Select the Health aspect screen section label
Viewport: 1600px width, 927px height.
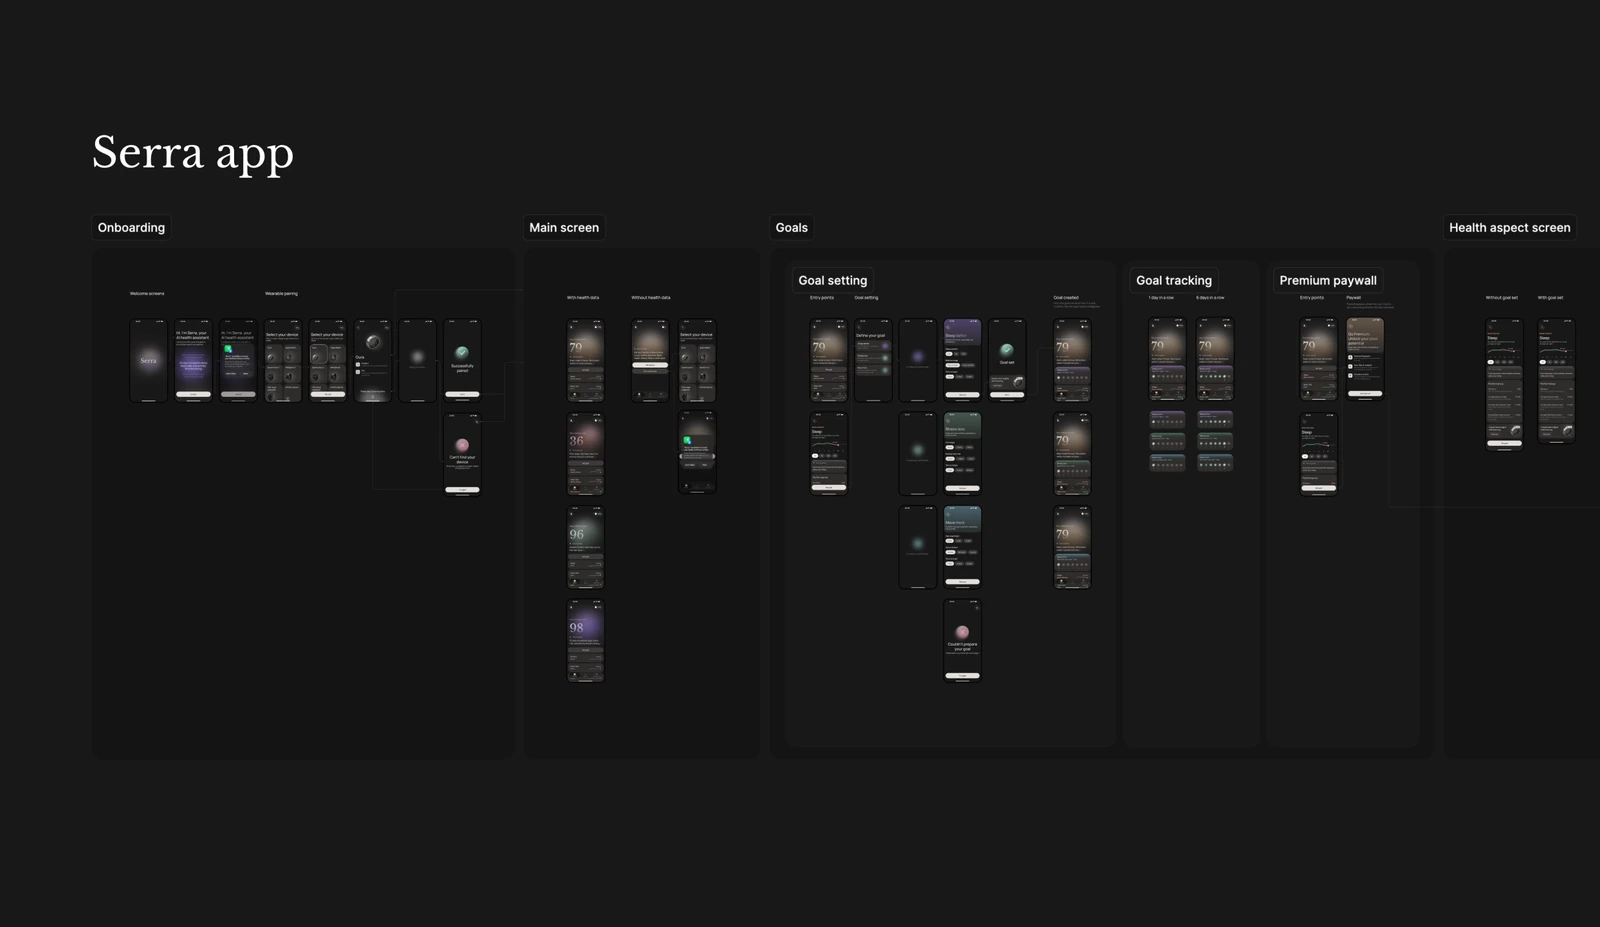point(1509,228)
